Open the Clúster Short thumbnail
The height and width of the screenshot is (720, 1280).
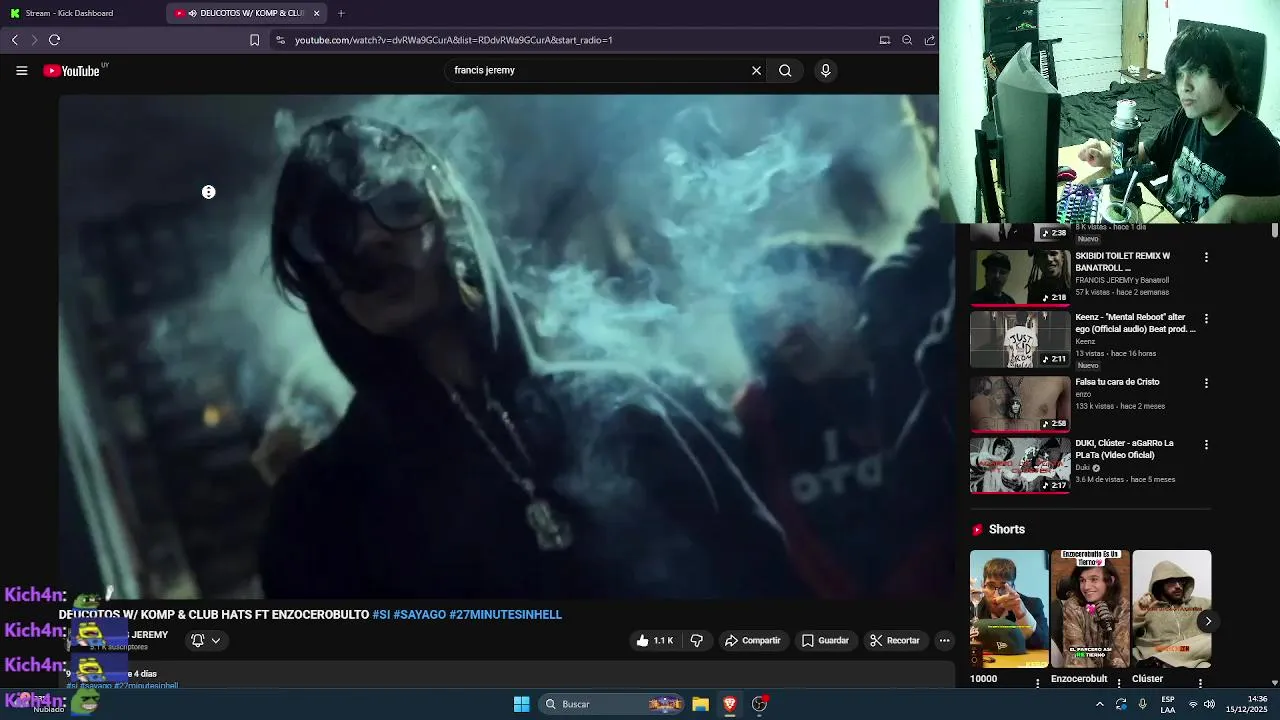pyautogui.click(x=1171, y=609)
